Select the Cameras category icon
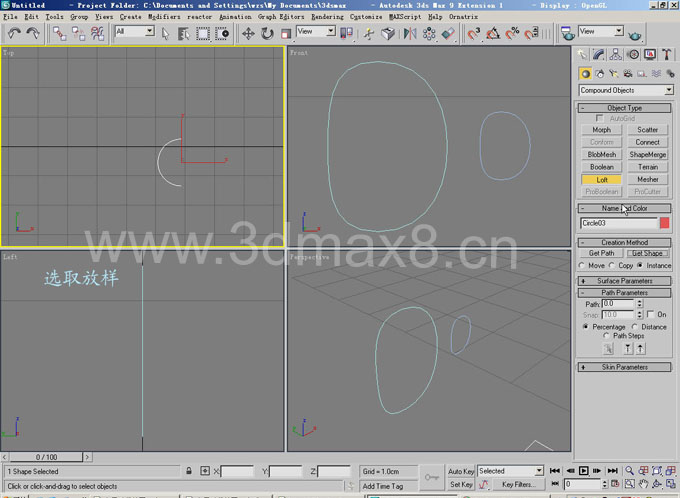The height and width of the screenshot is (498, 680). click(x=628, y=74)
